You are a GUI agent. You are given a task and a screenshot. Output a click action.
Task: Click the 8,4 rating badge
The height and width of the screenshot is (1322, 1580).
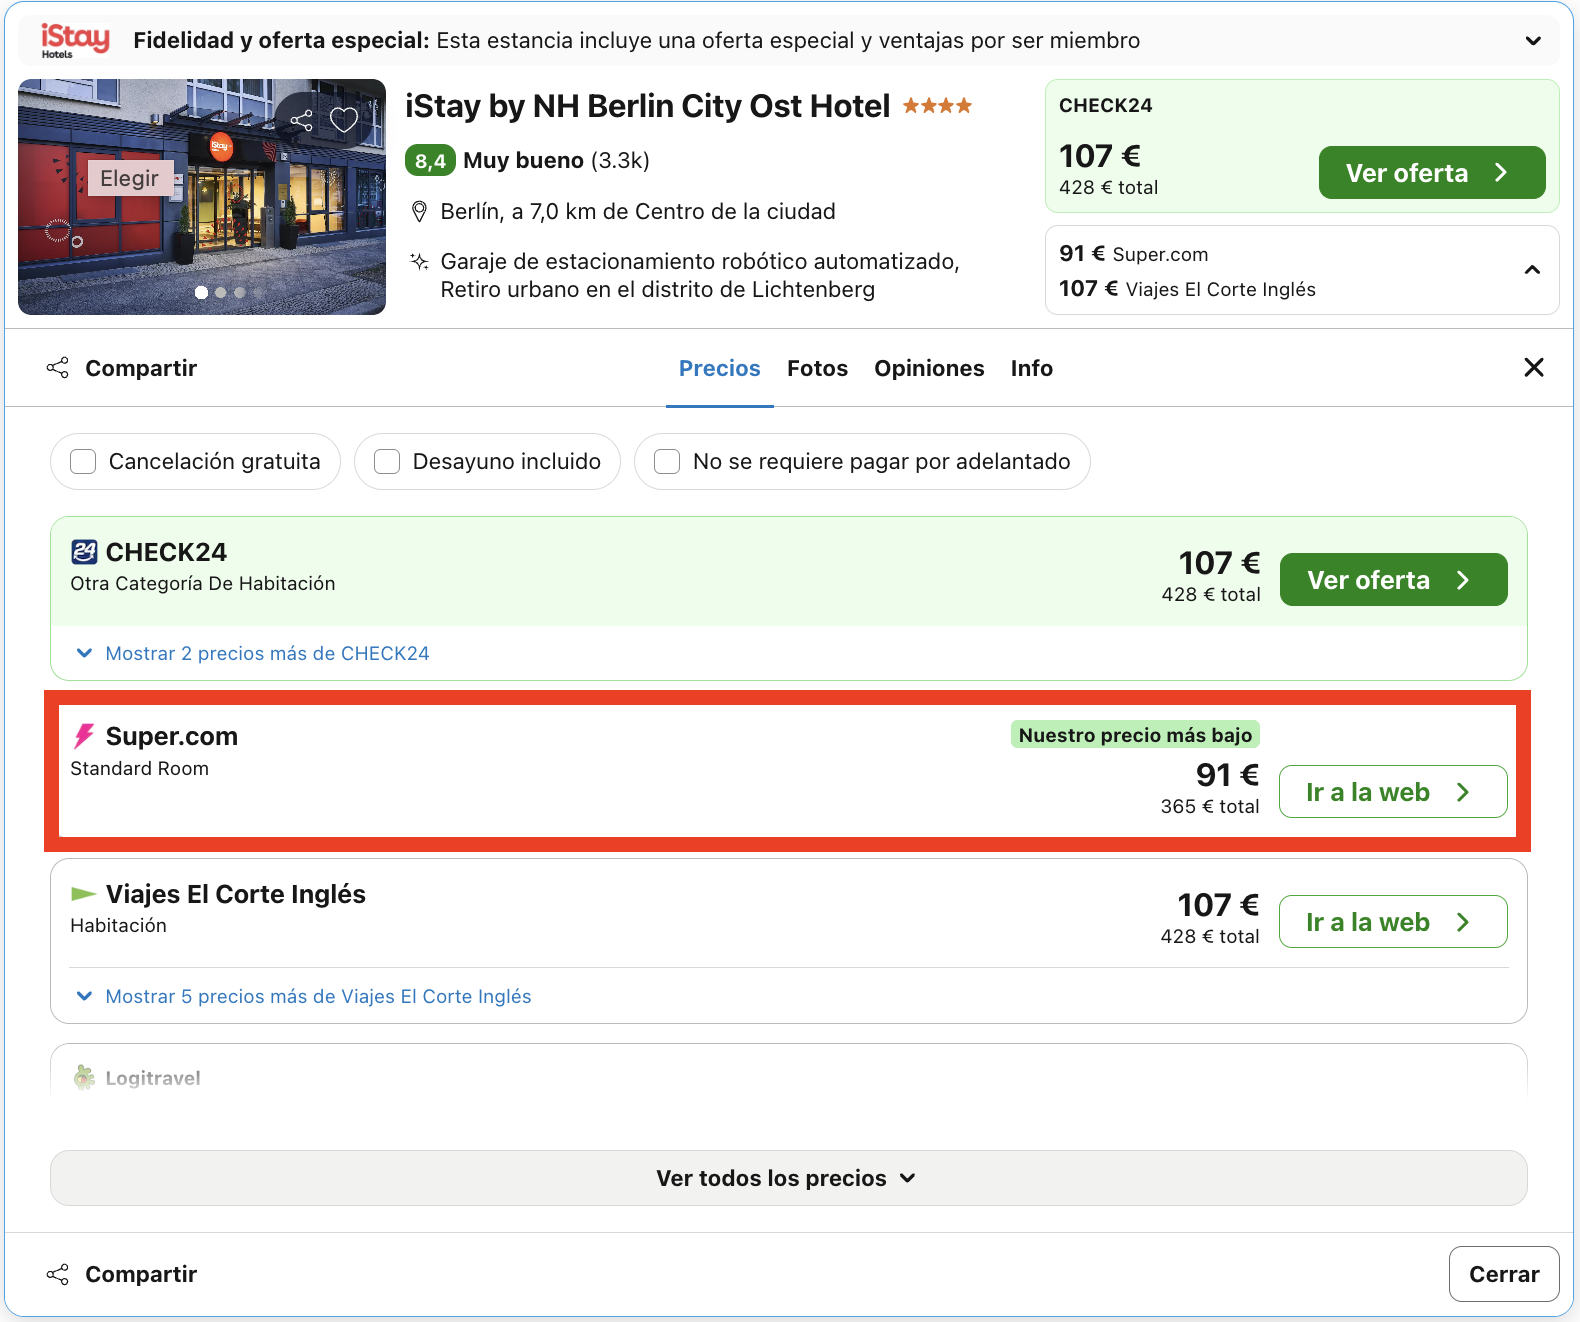[x=430, y=160]
